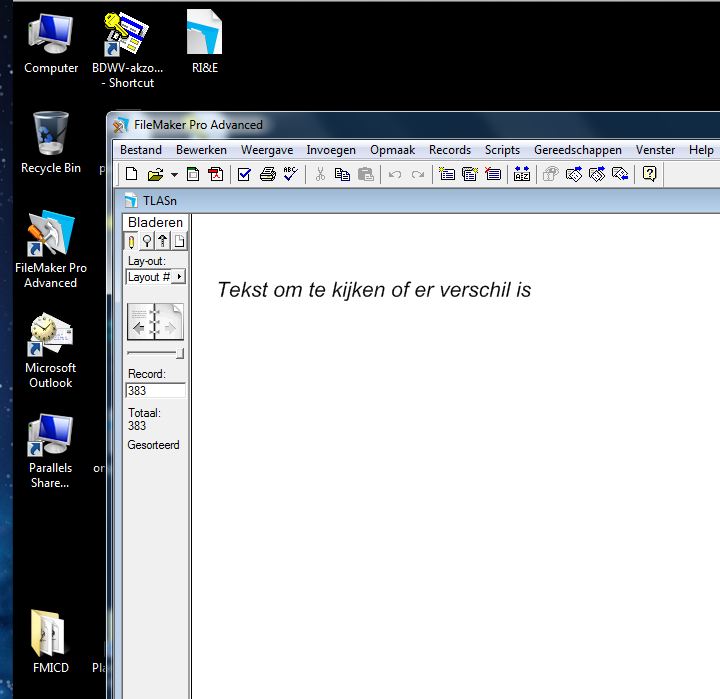Viewport: 720px width, 699px height.
Task: Open the Opmaak menu
Action: point(393,150)
